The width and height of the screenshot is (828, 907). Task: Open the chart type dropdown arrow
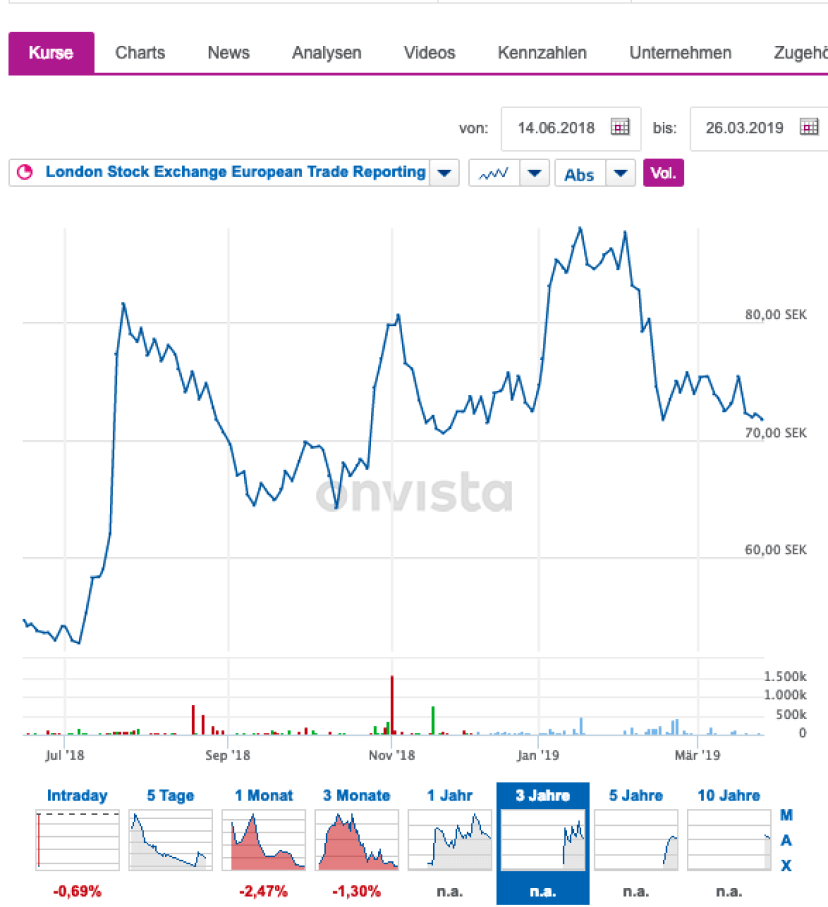point(535,172)
